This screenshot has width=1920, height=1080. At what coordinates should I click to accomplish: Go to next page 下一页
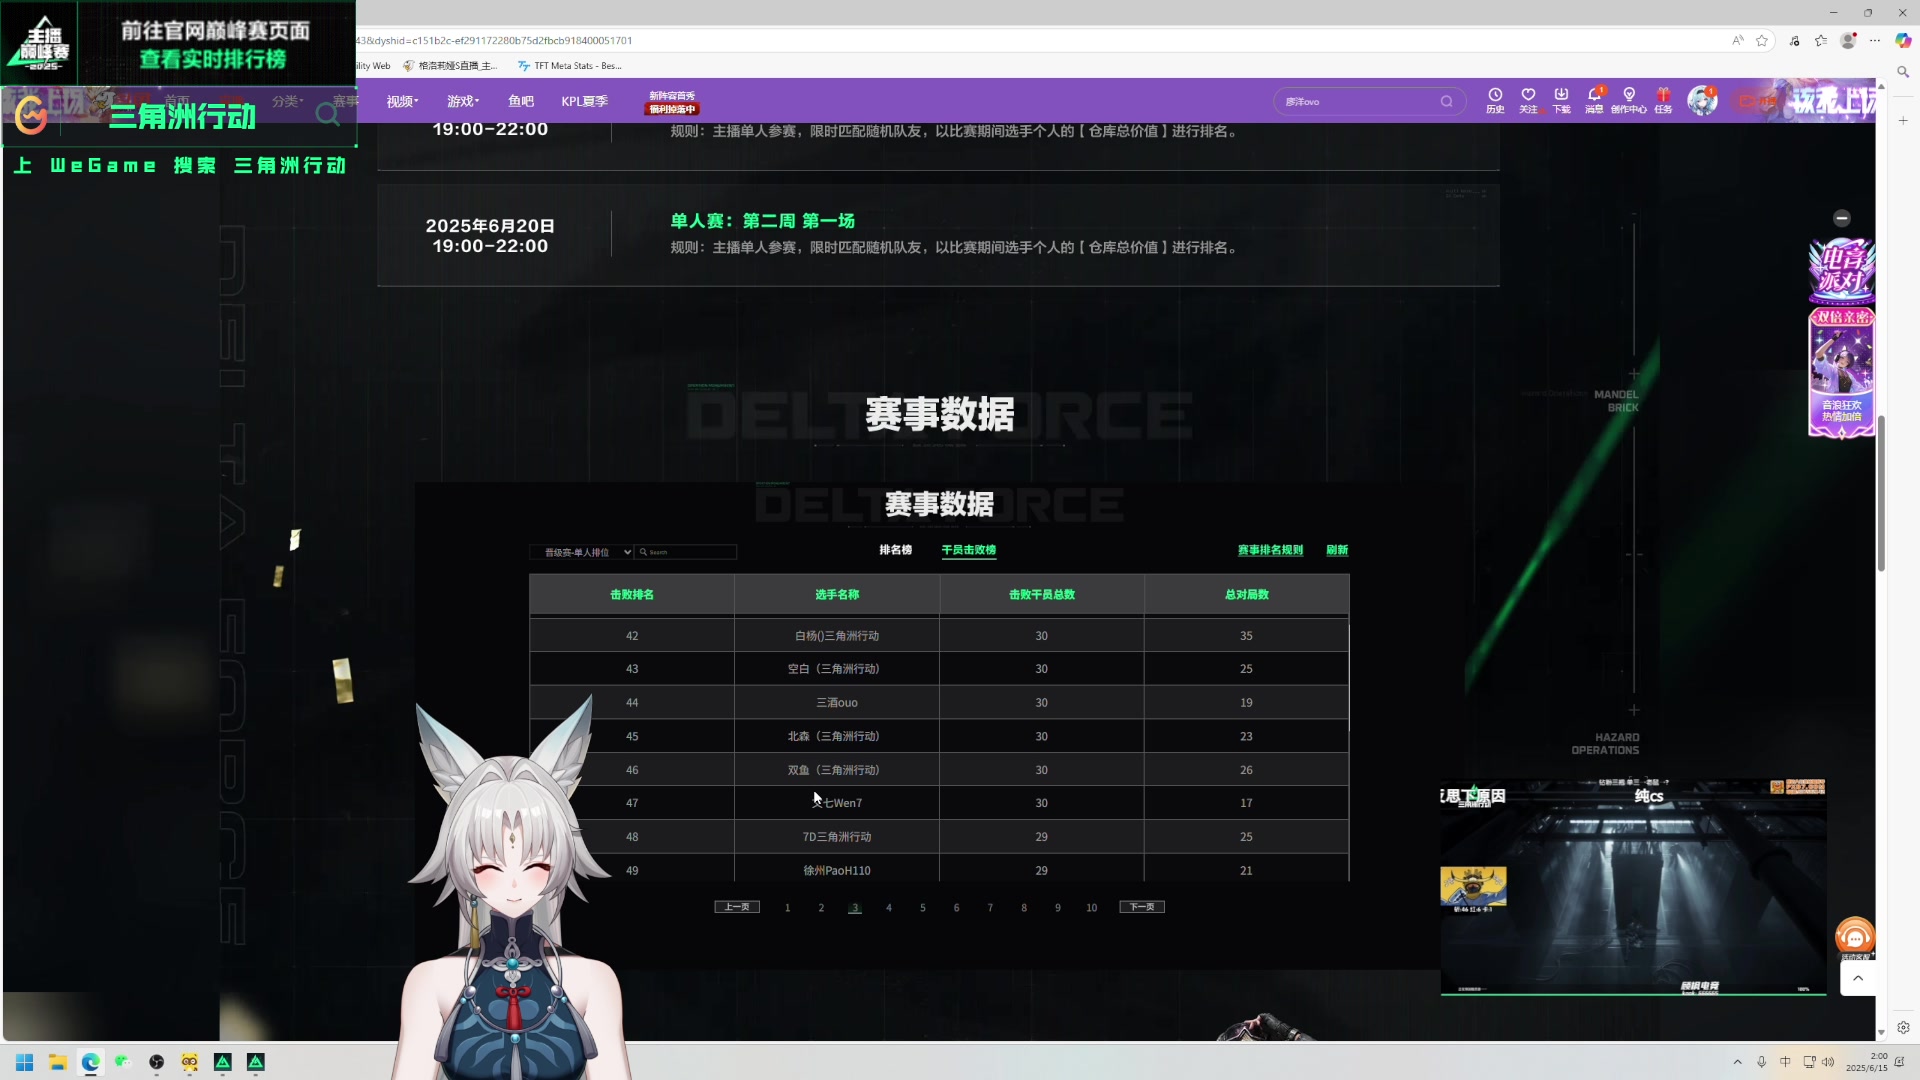(1142, 907)
